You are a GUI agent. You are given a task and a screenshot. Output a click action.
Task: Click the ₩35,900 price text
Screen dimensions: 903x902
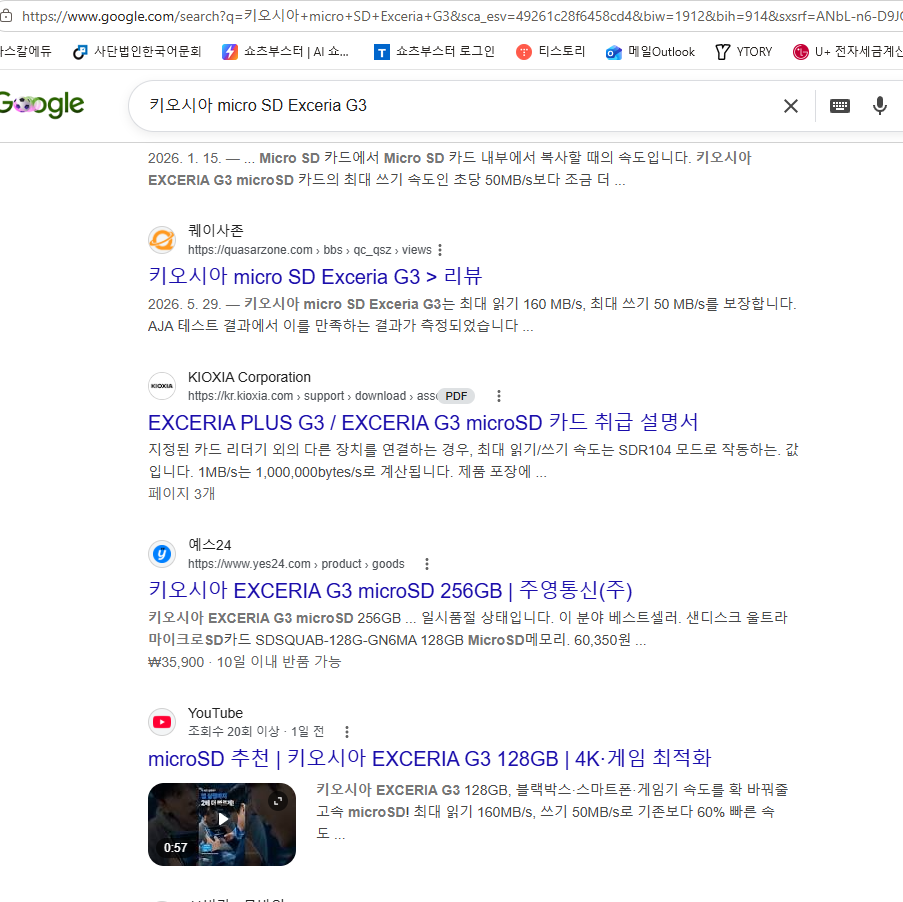176,662
